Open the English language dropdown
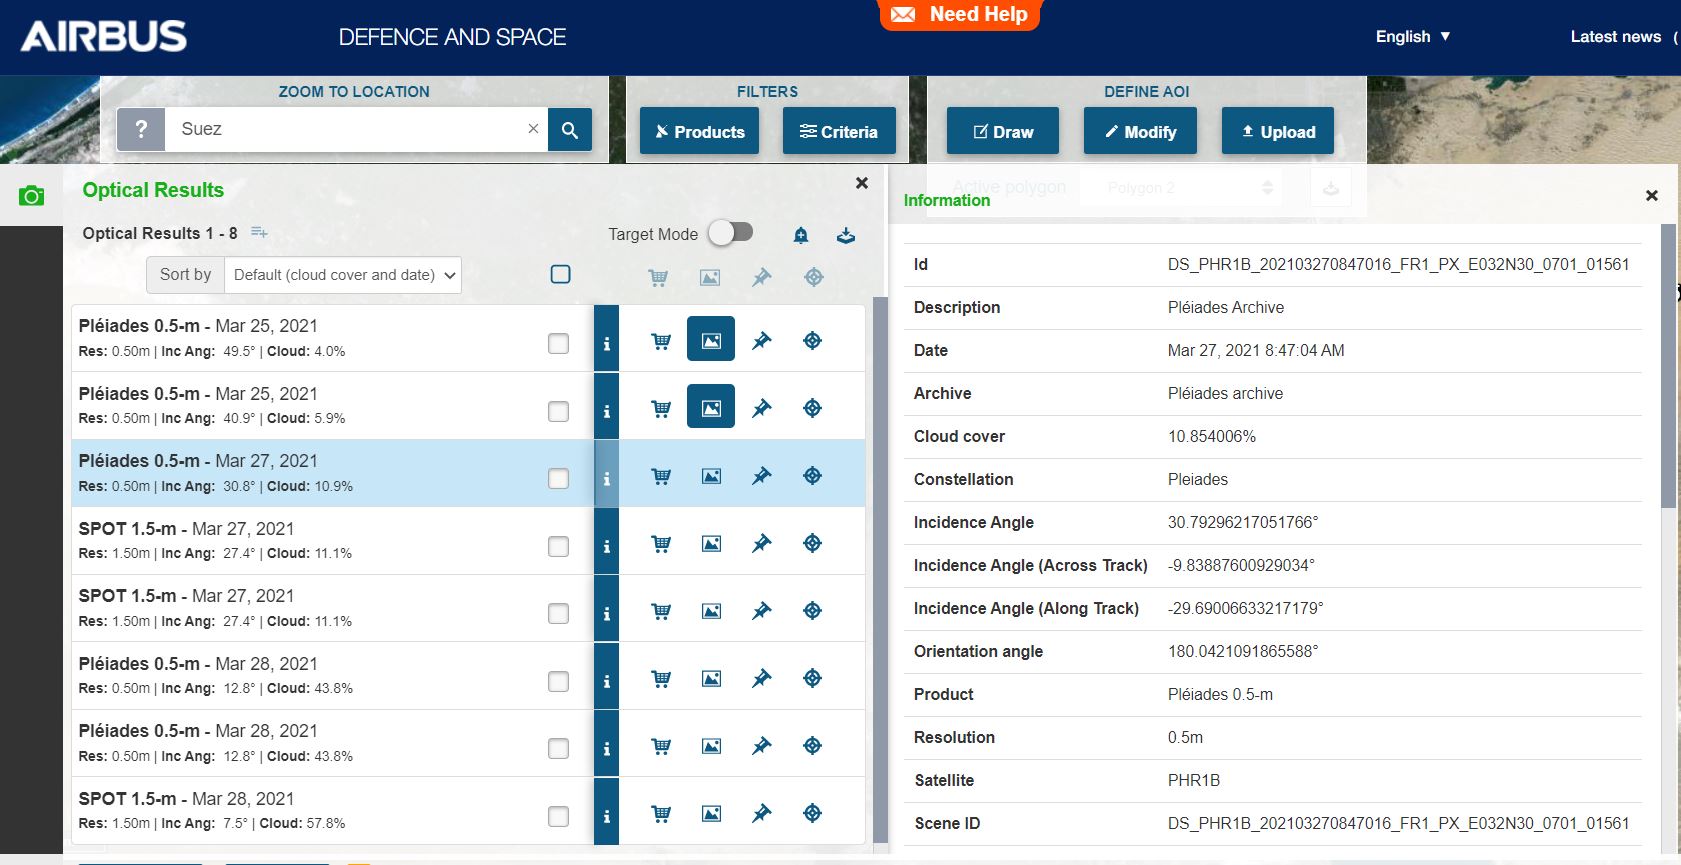 click(1413, 36)
